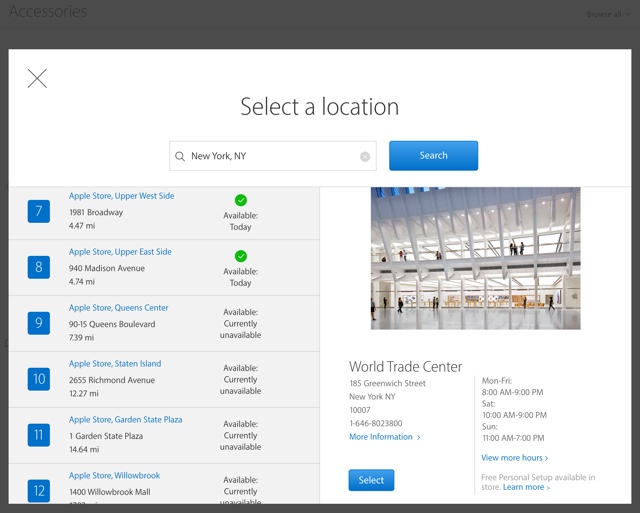Click green availability check for Upper West Side
This screenshot has height=513, width=640.
tap(241, 200)
